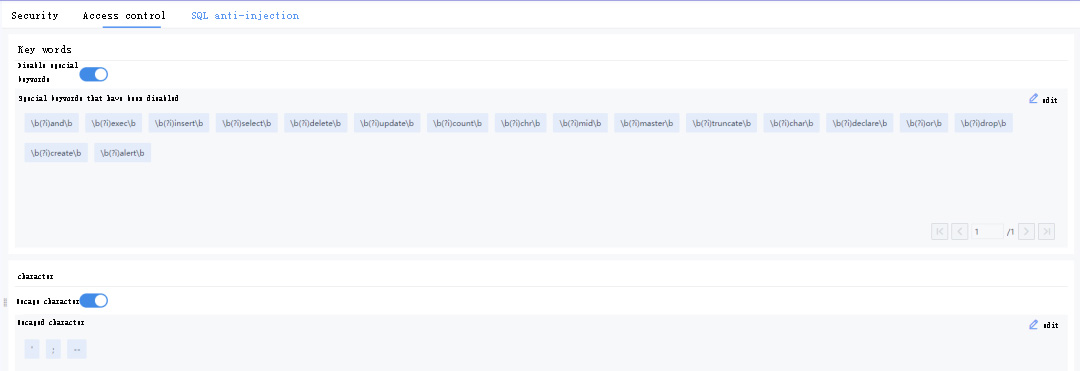Select the semicolon escaped character tag
Screen dimensions: 1080x371
click(53, 349)
